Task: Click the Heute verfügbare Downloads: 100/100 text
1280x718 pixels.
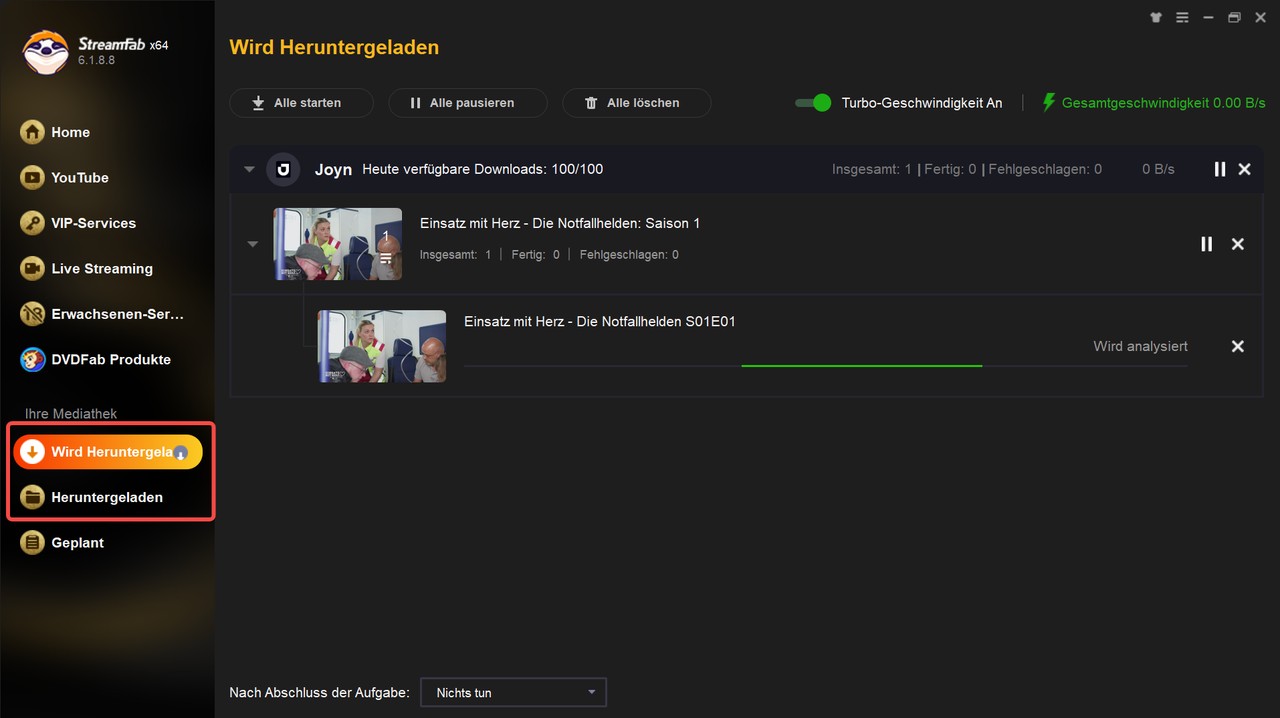Action: 483,169
